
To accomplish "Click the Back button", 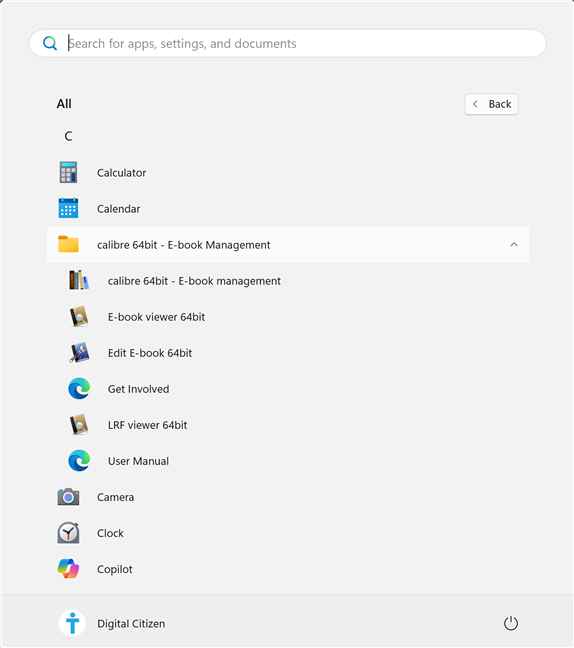I will (491, 104).
